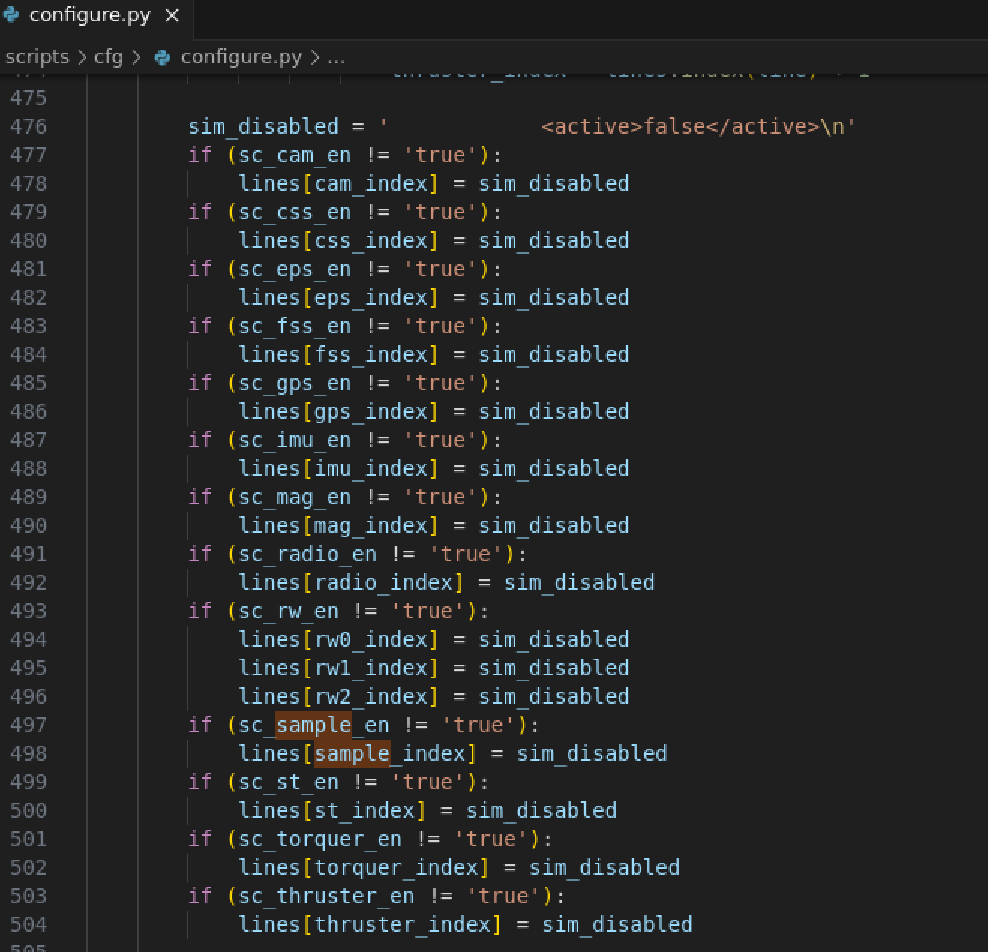Click sc_fss_en on line 483
The image size is (988, 952).
[x=295, y=326]
